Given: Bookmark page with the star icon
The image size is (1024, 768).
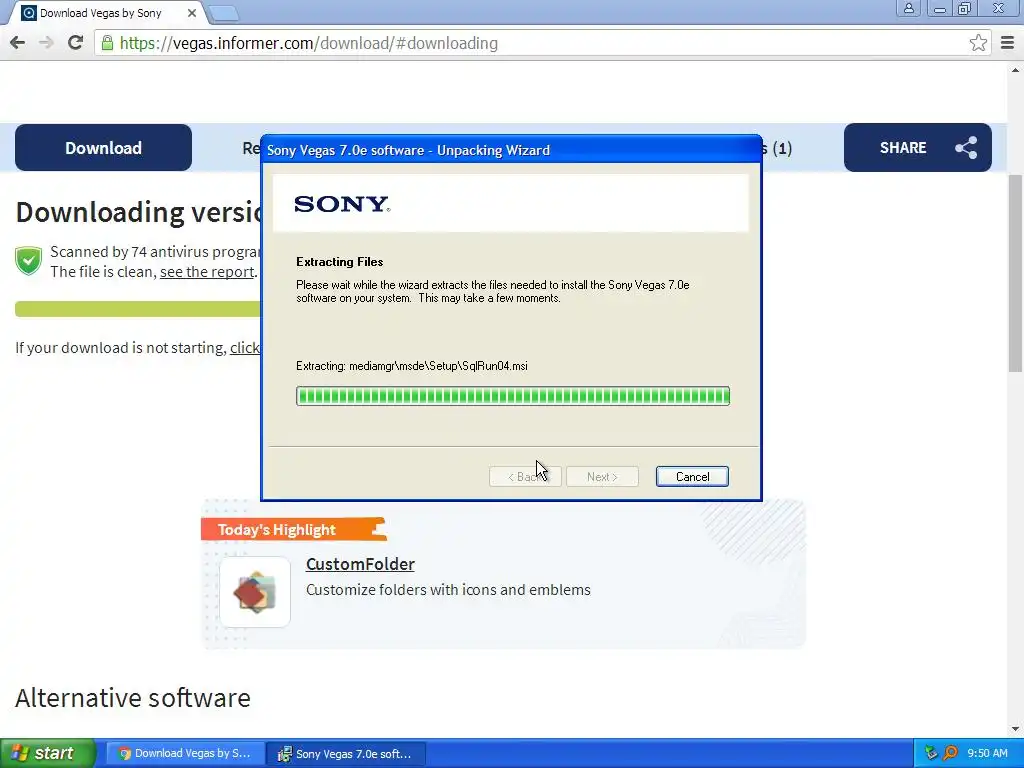Looking at the screenshot, I should coord(978,43).
